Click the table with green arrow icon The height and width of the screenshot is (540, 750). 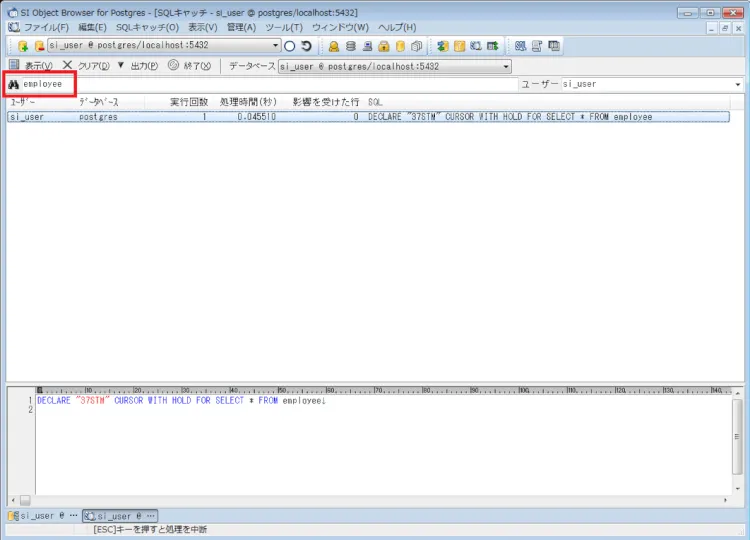coord(493,46)
